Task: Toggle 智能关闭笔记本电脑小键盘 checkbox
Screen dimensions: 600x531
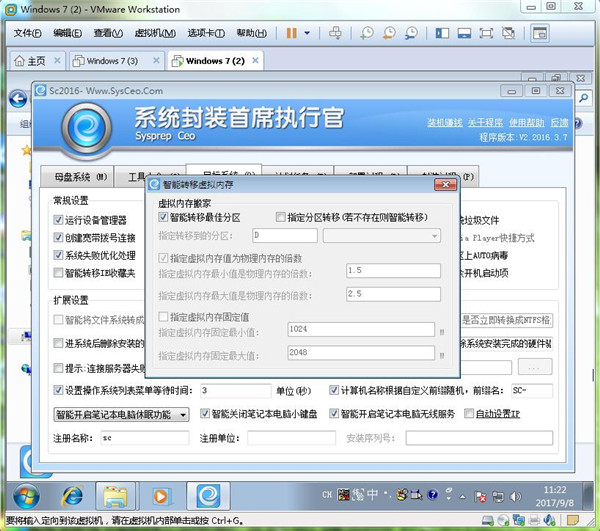Action: (205, 413)
